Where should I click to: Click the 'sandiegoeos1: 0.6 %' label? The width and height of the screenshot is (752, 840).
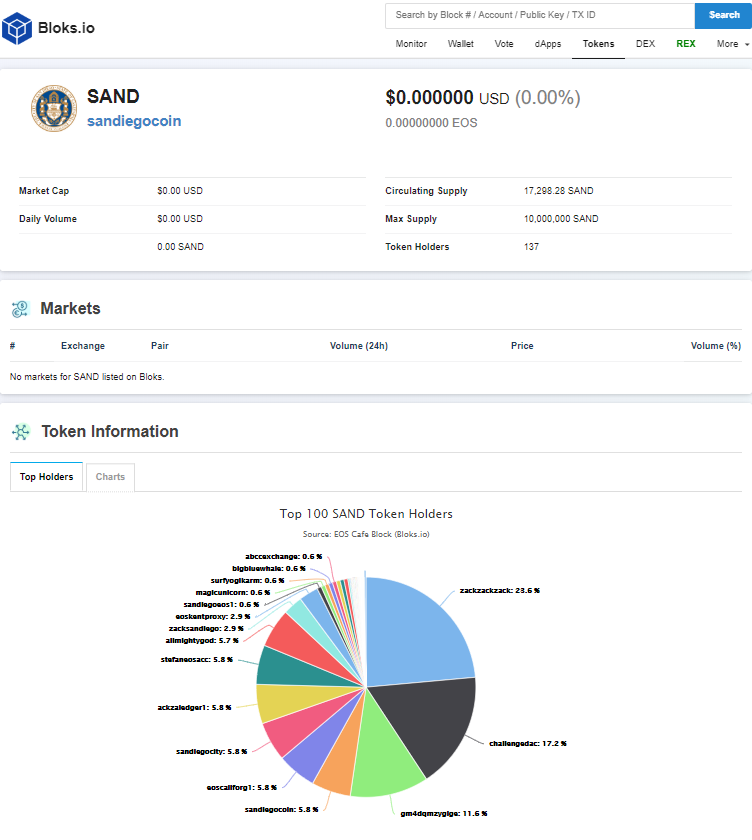(221, 604)
